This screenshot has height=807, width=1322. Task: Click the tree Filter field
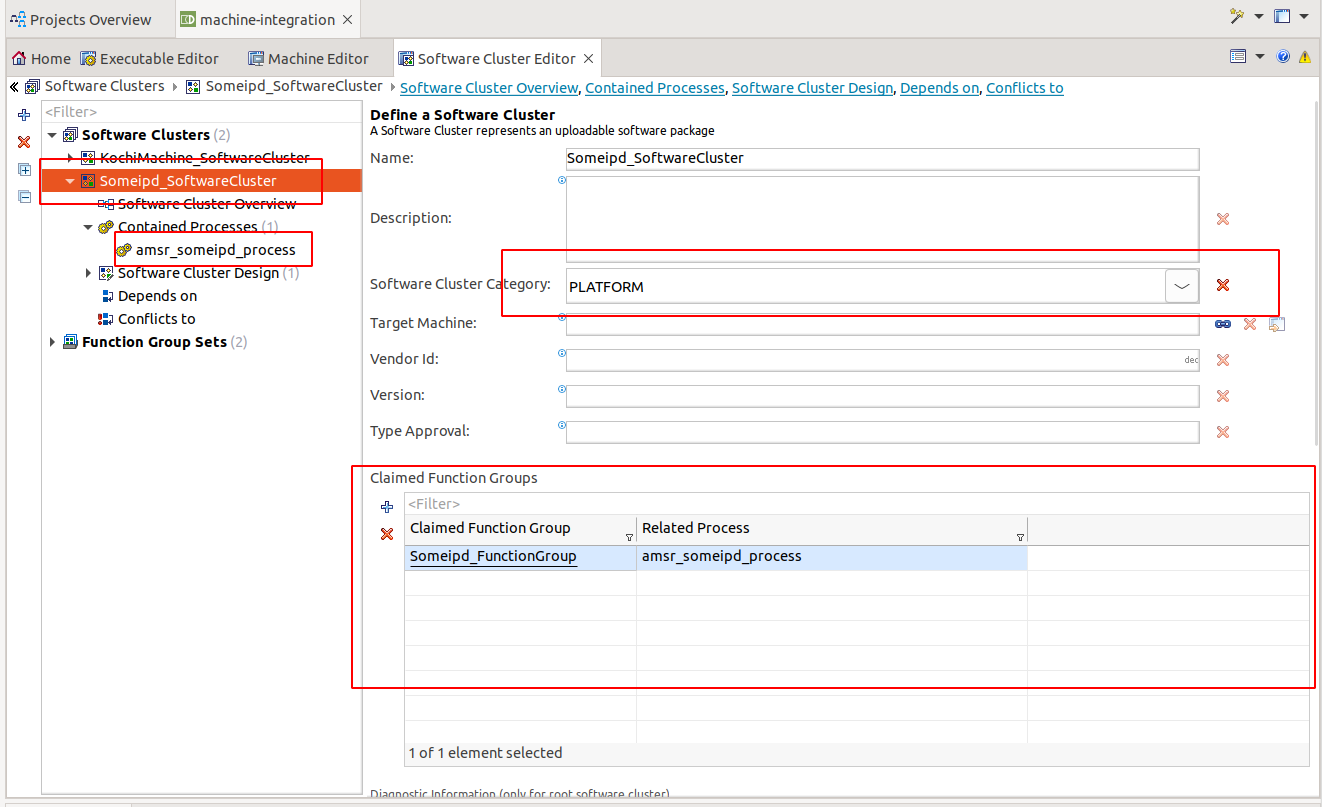201,112
